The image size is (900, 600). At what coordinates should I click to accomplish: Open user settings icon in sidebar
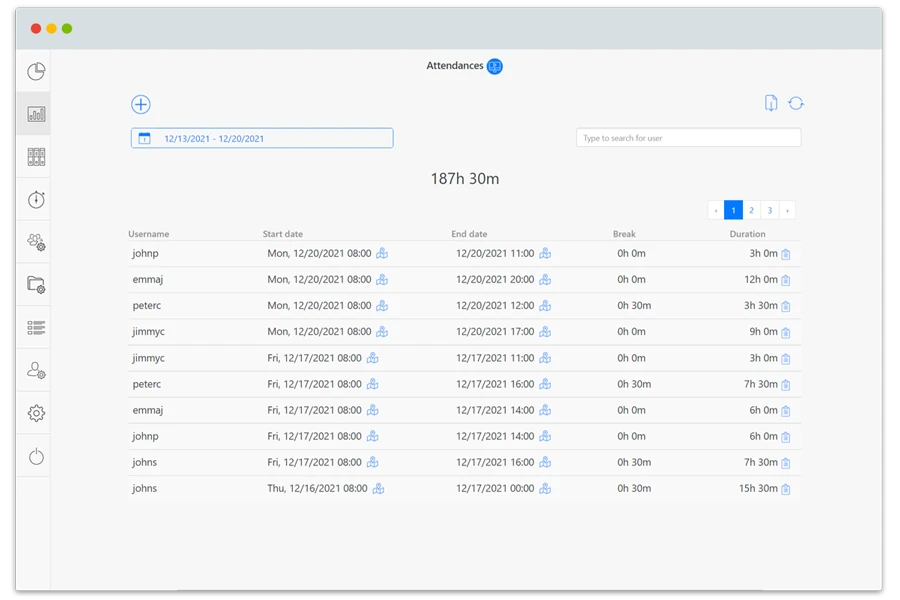36,371
